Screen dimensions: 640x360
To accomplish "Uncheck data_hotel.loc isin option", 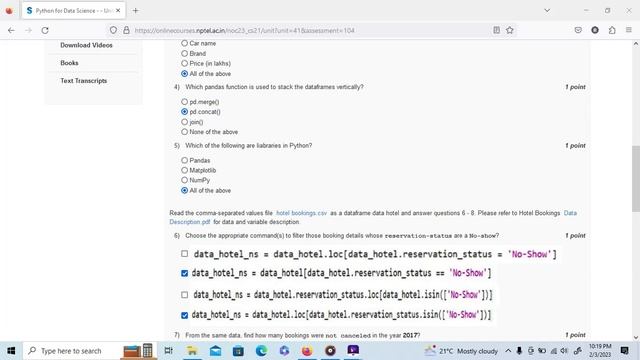I will [184, 315].
